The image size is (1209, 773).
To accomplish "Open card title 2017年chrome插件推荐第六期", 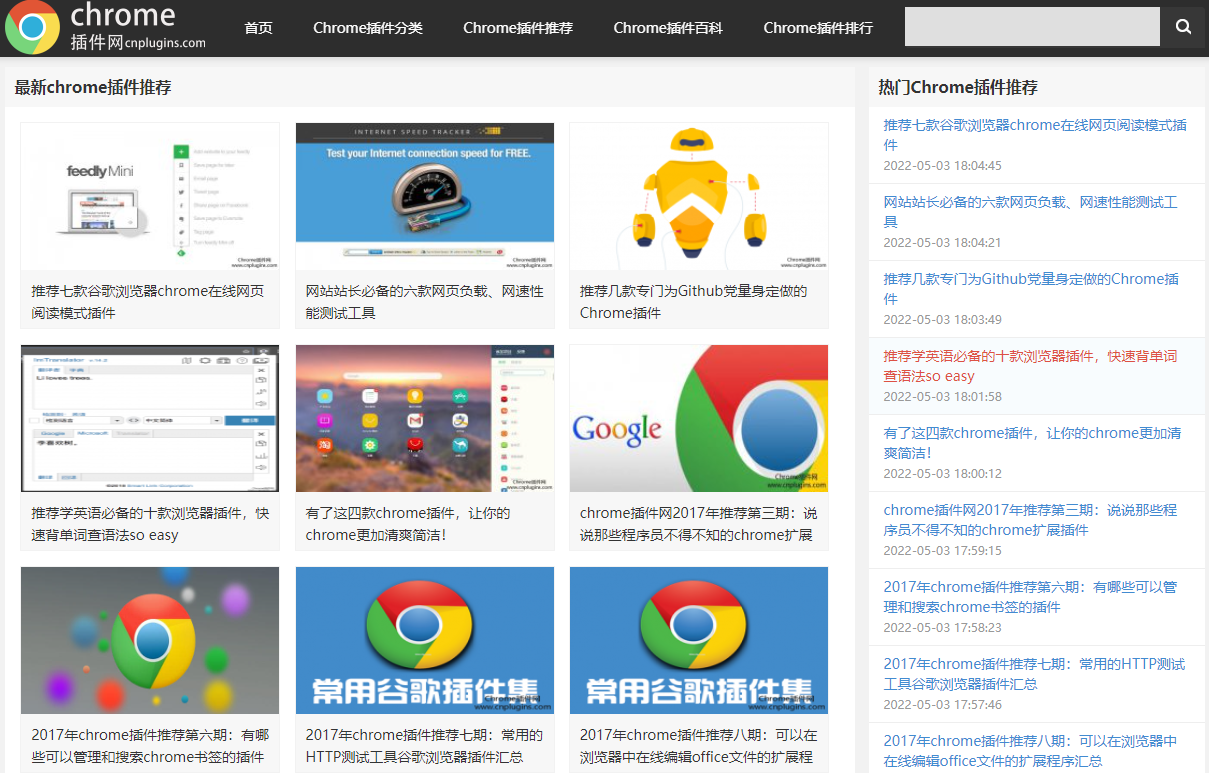I will click(x=150, y=746).
